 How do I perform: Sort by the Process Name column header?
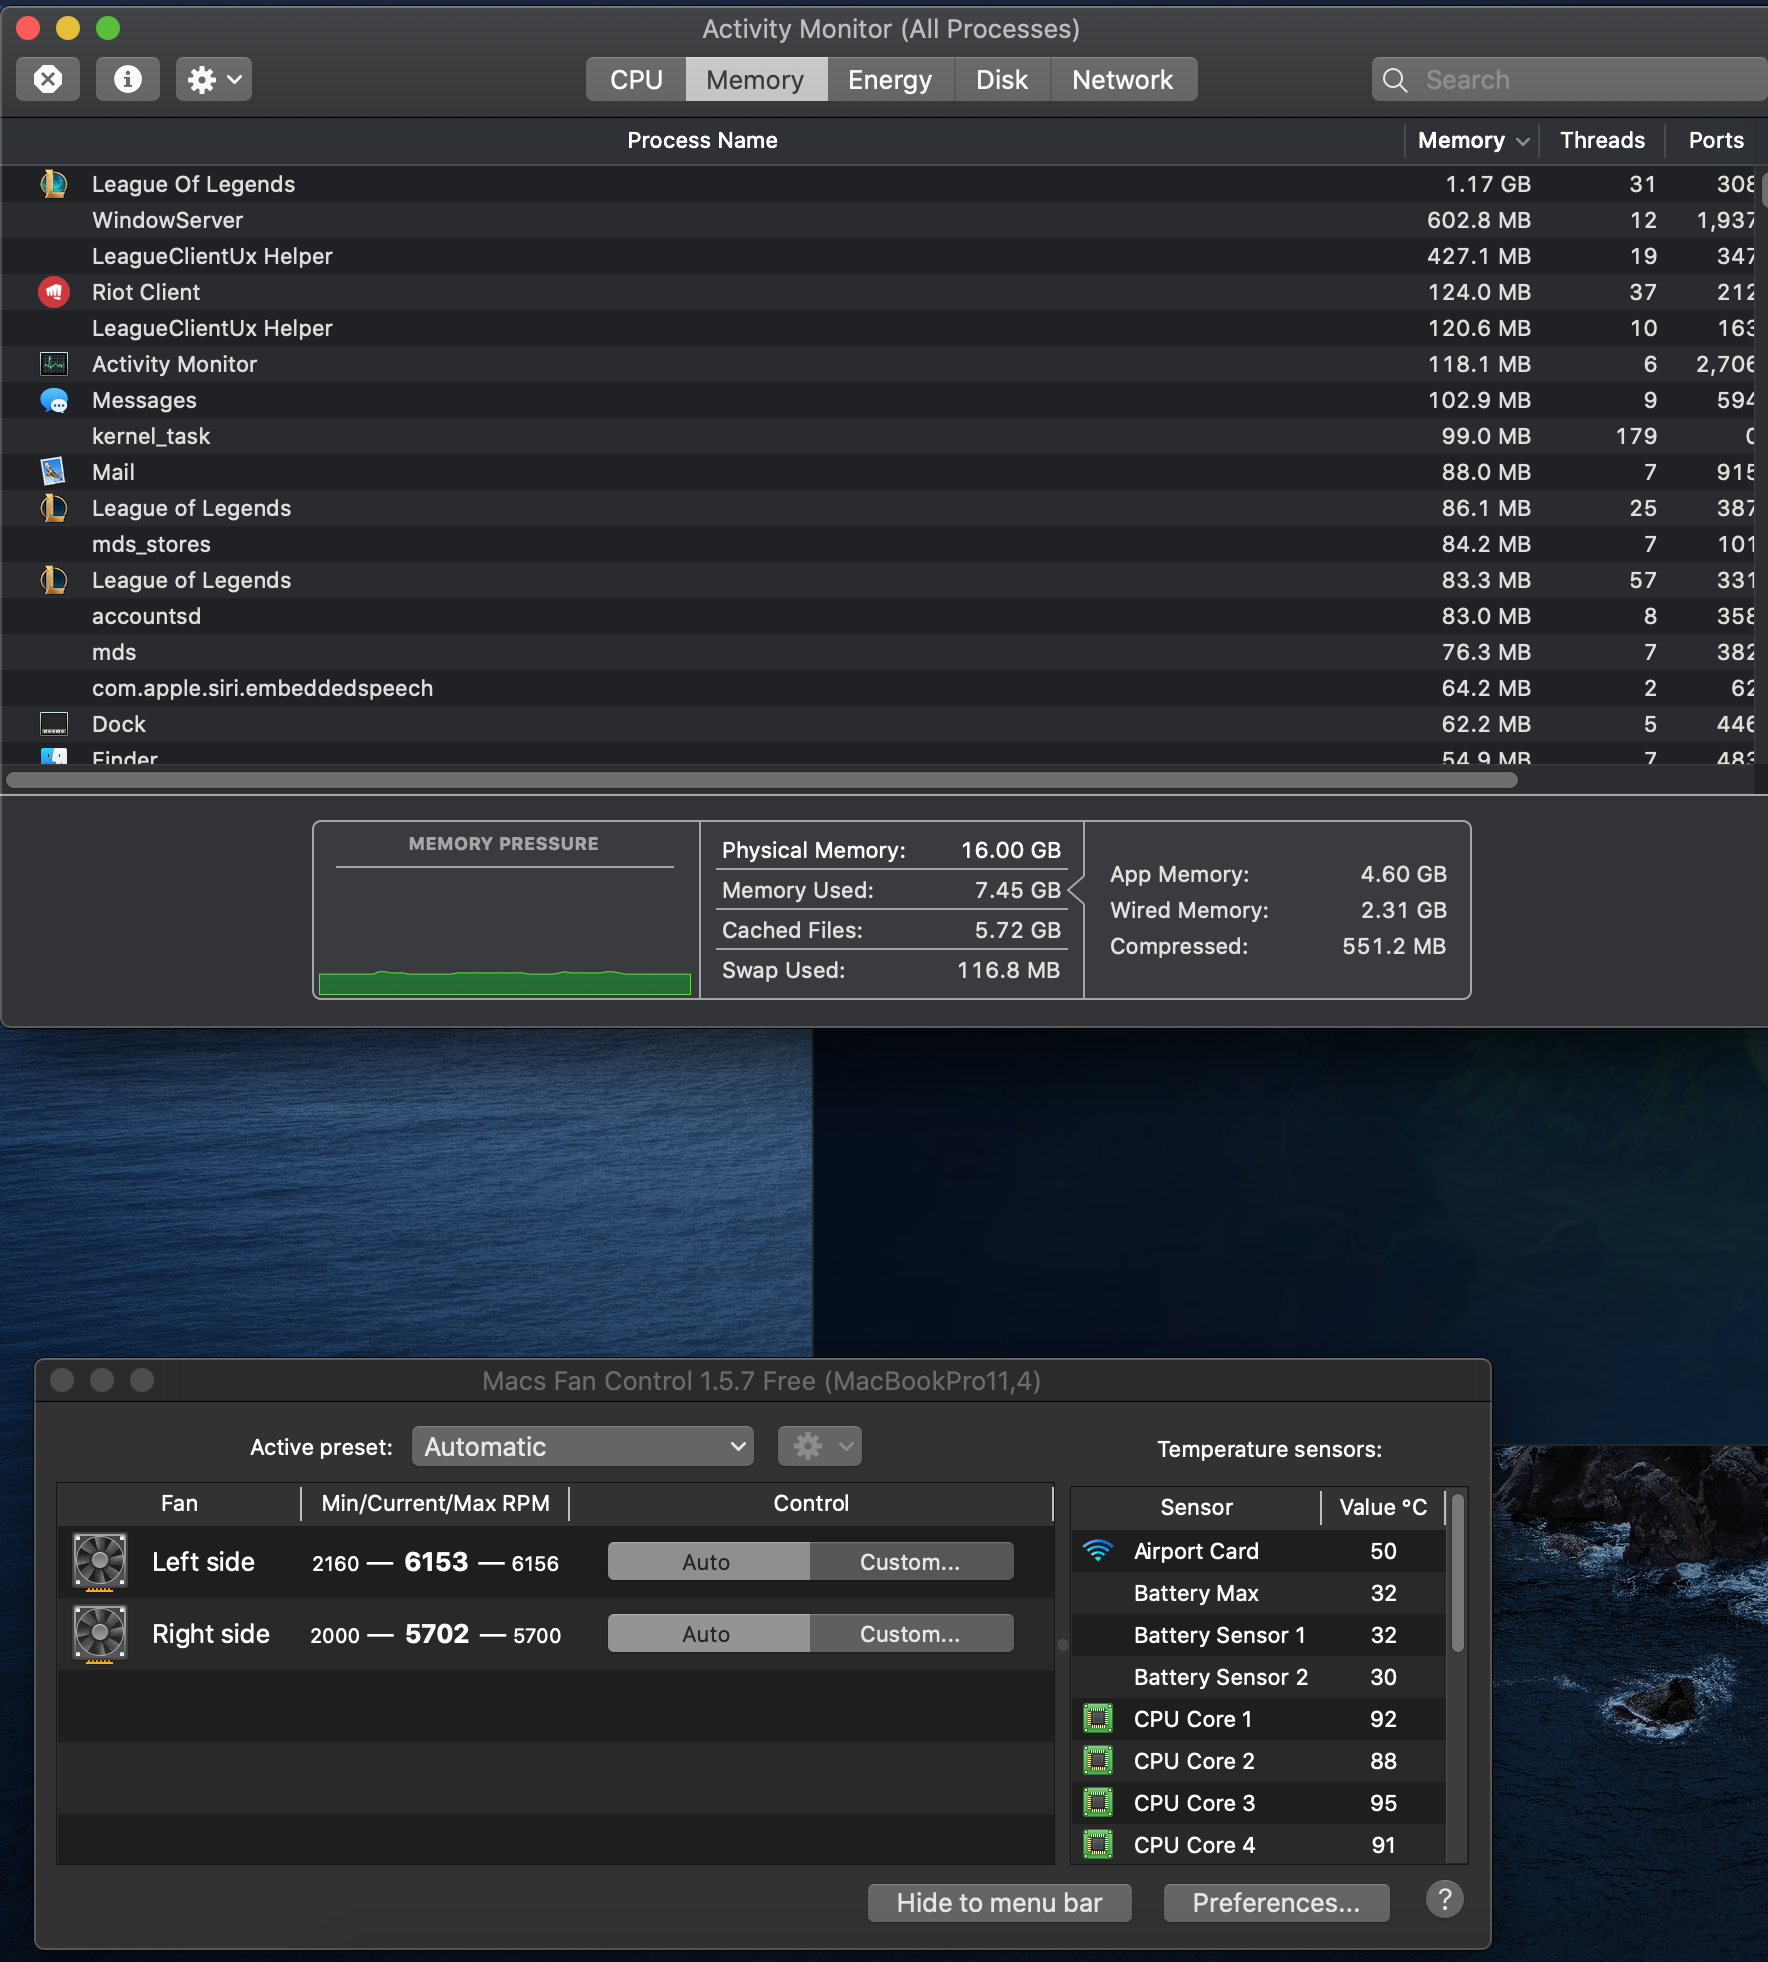702,141
